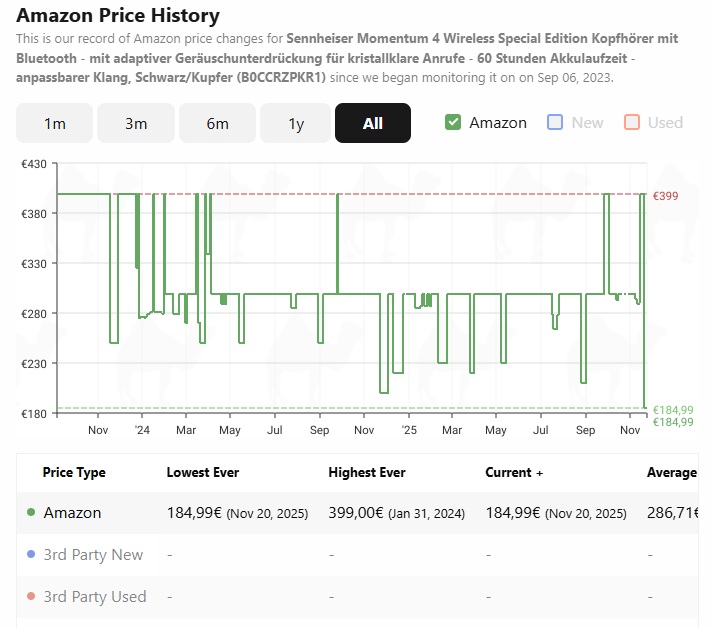This screenshot has height=628, width=712.
Task: Click the '25 x-axis label
Action: (x=409, y=430)
